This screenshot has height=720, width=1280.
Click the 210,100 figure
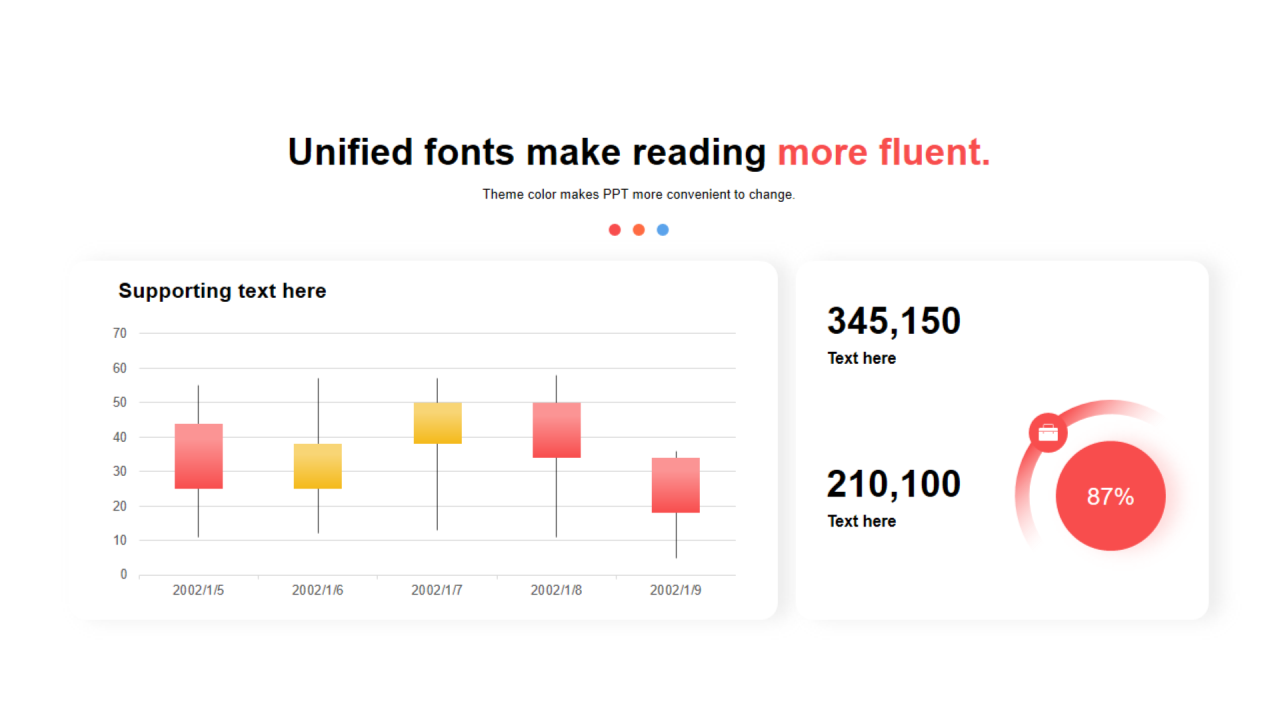coord(893,484)
